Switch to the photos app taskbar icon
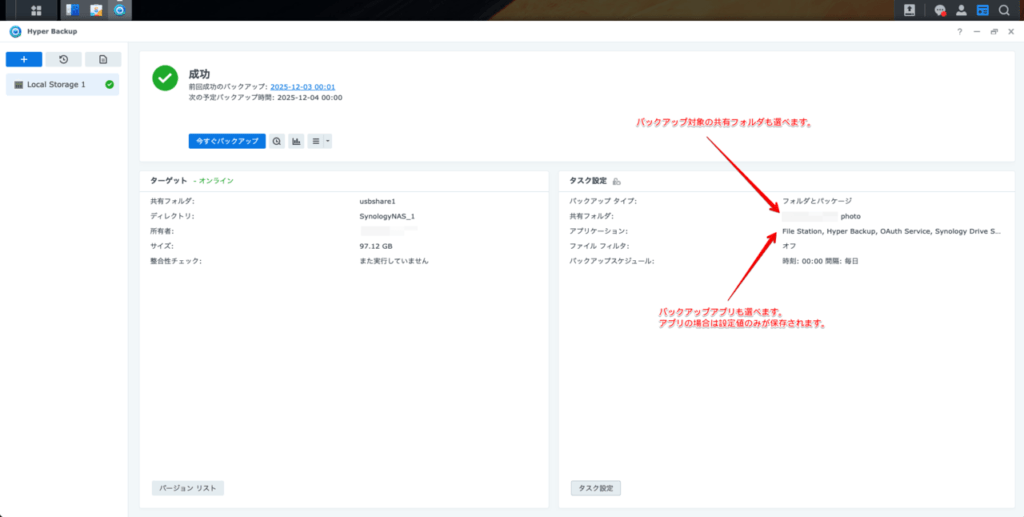 pyautogui.click(x=96, y=10)
